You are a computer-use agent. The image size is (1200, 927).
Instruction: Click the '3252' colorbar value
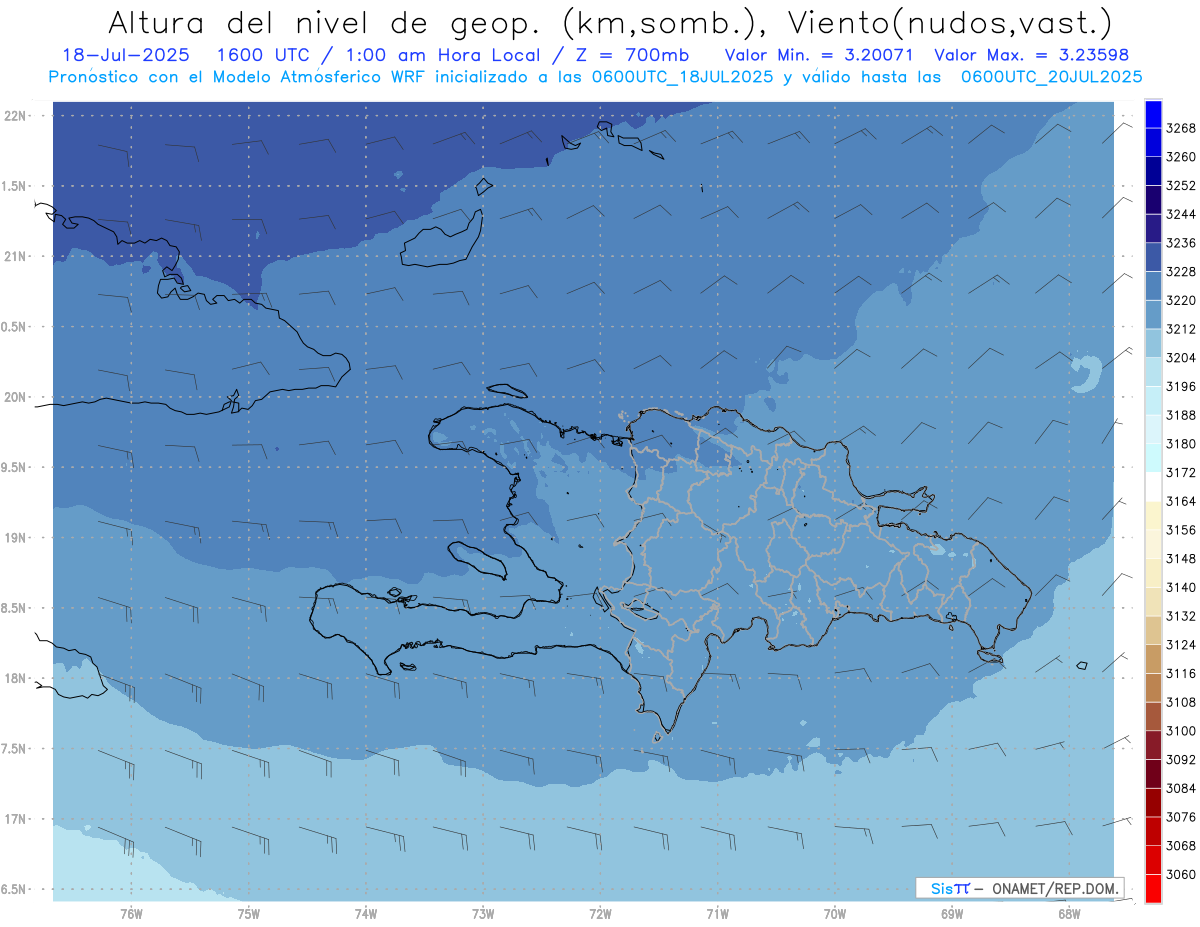pyautogui.click(x=1181, y=186)
